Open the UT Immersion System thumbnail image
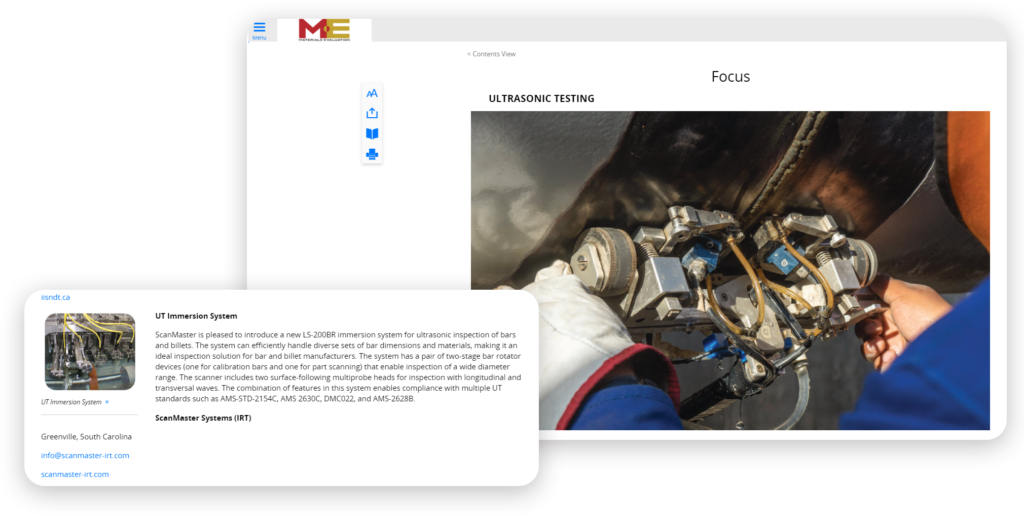 tap(90, 351)
